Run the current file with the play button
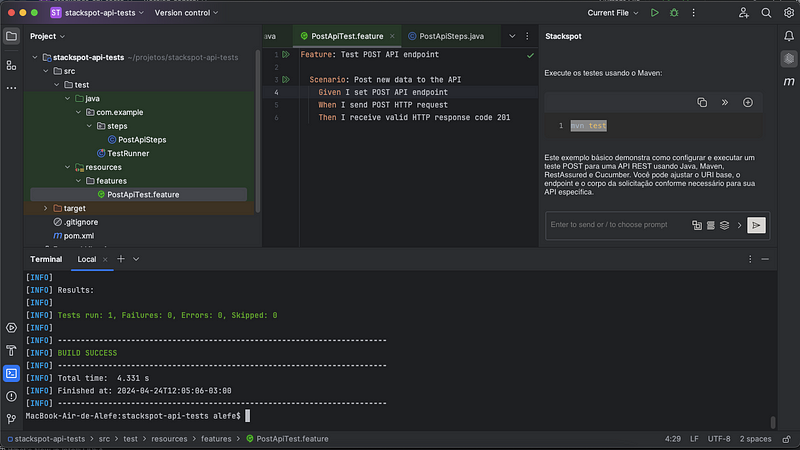 click(x=655, y=13)
